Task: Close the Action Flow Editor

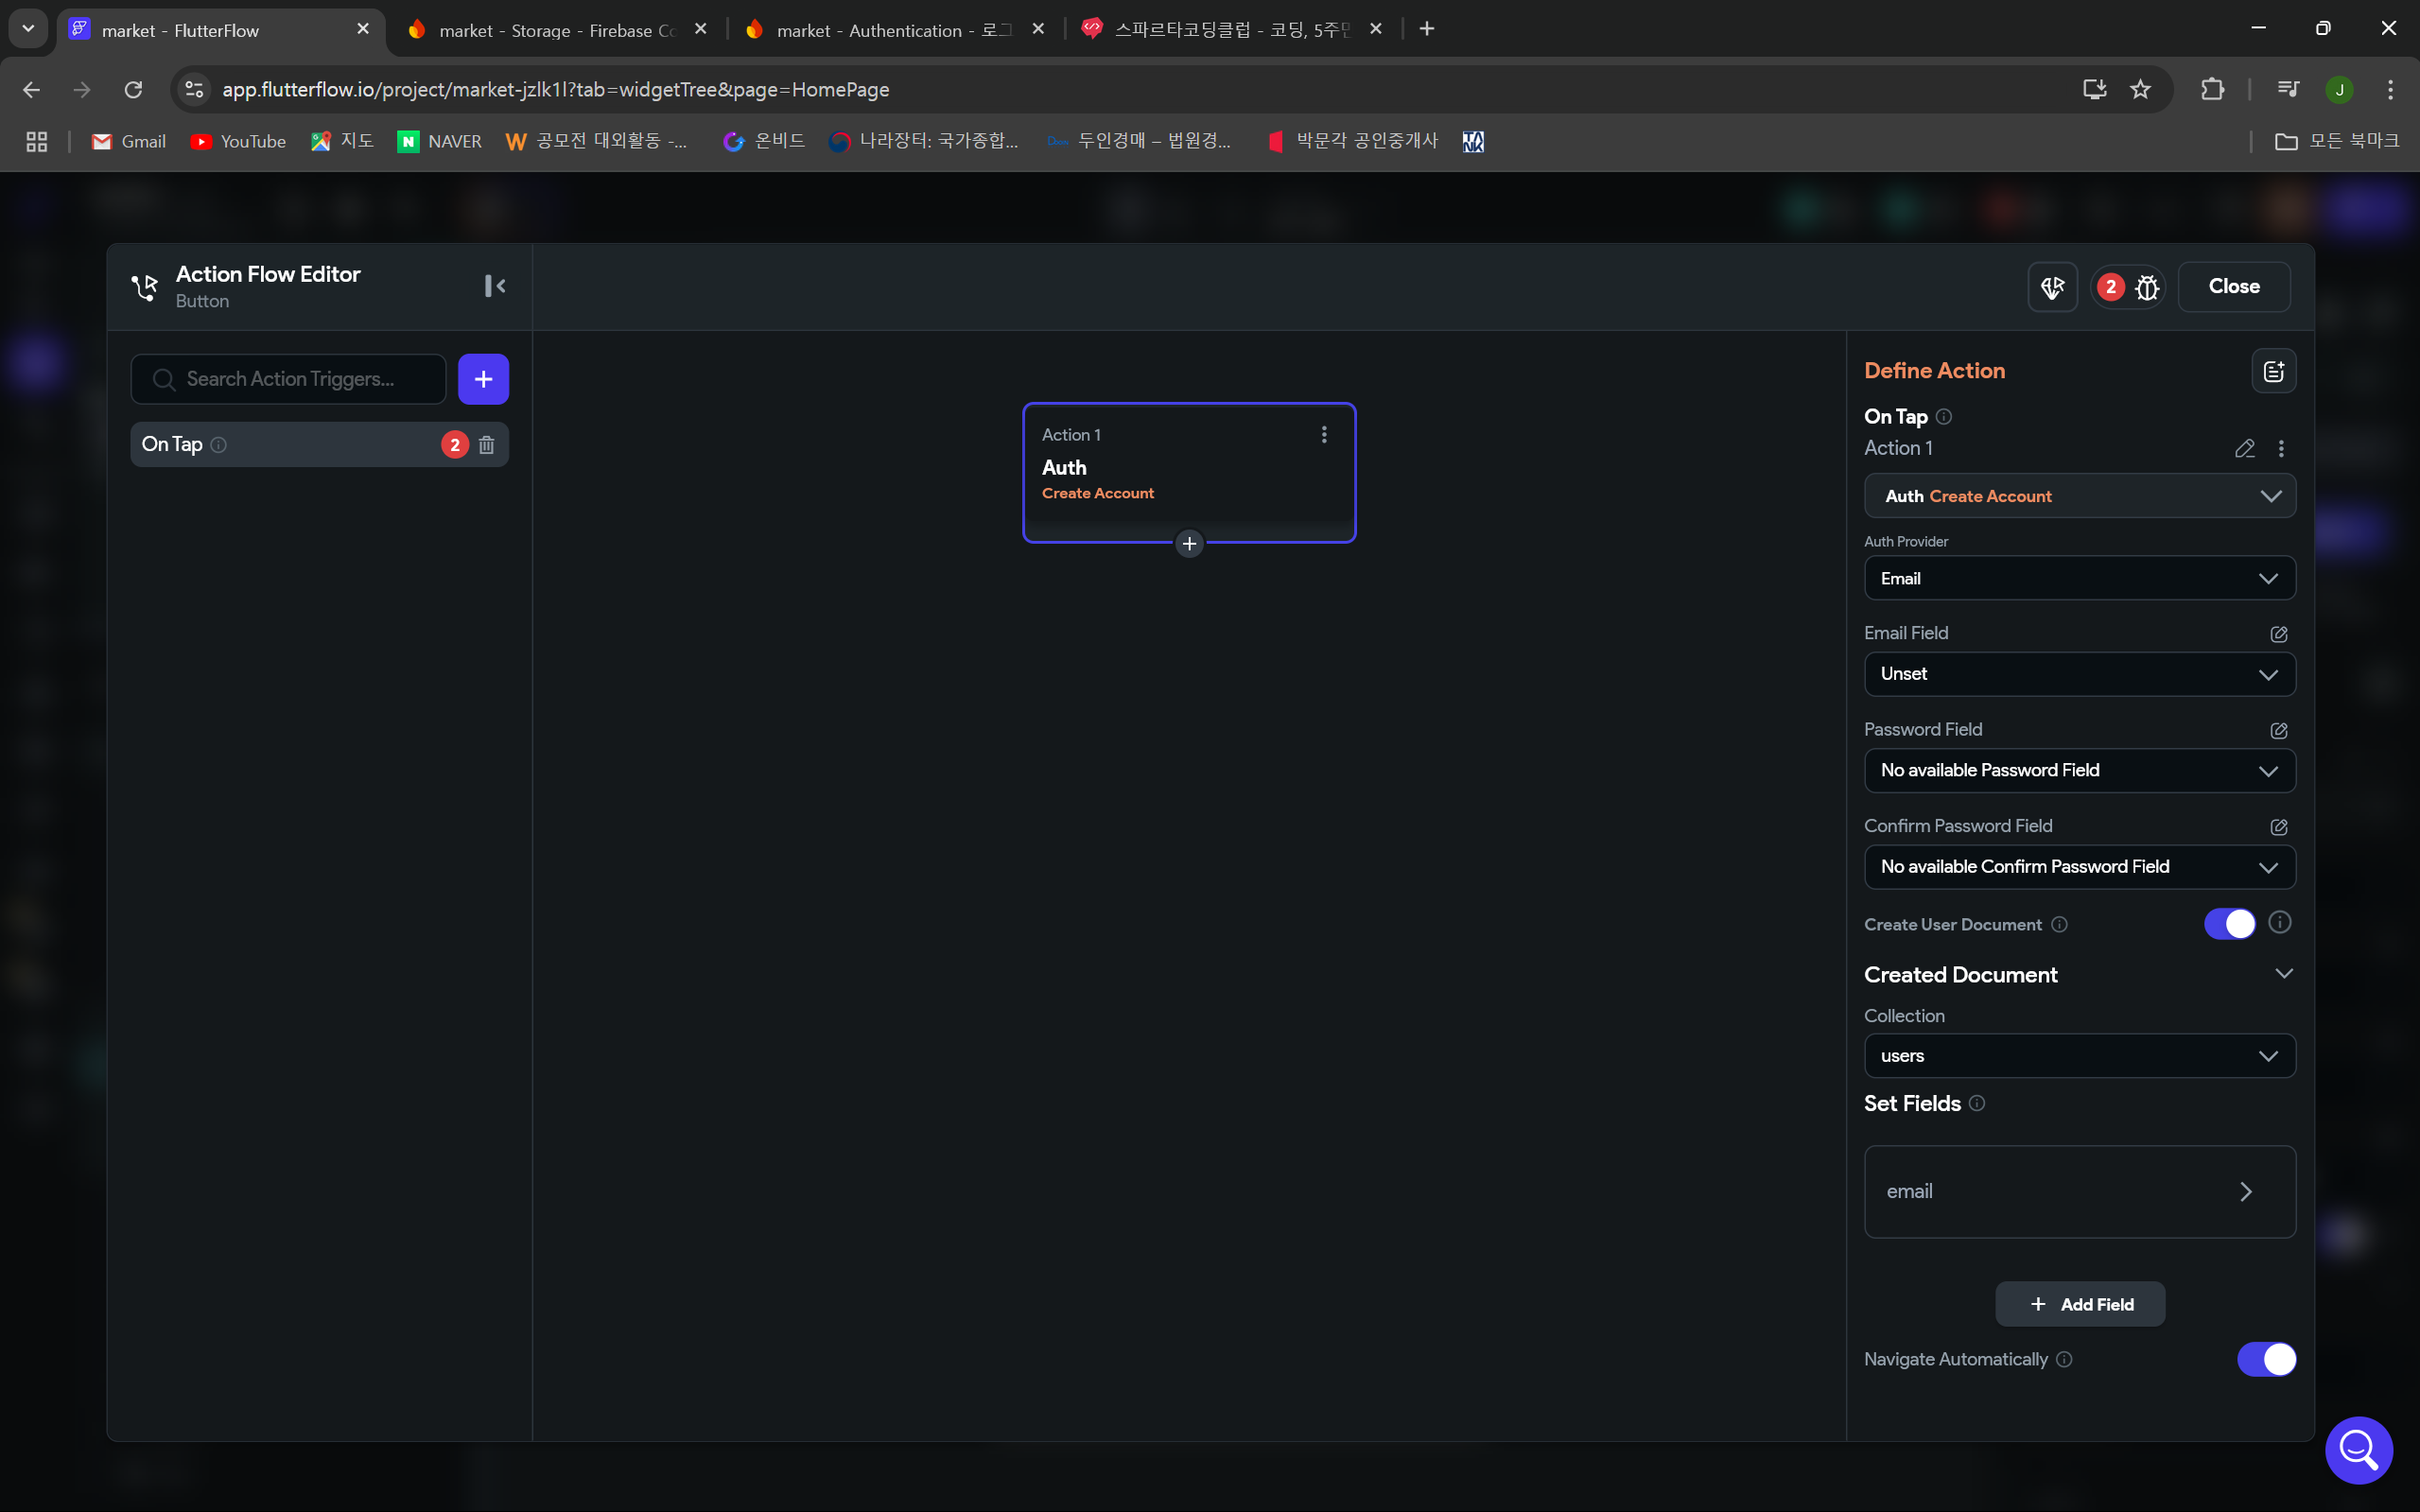Action: [2233, 287]
